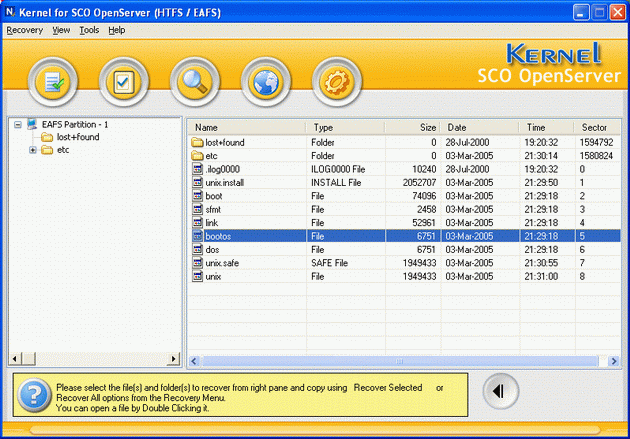Click the INSTALL File type cell
The image size is (630, 439).
(x=336, y=183)
